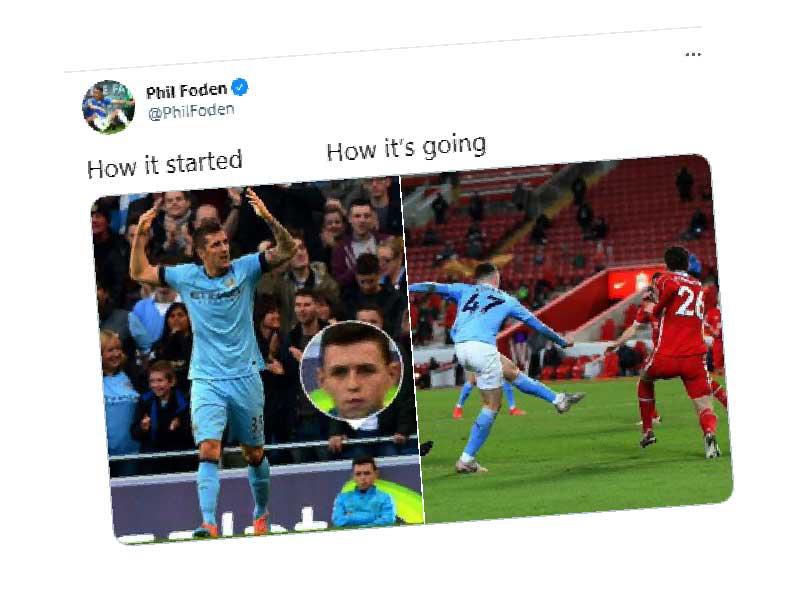Click the gray separator line above the tweet
This screenshot has width=800, height=600.
(x=383, y=49)
